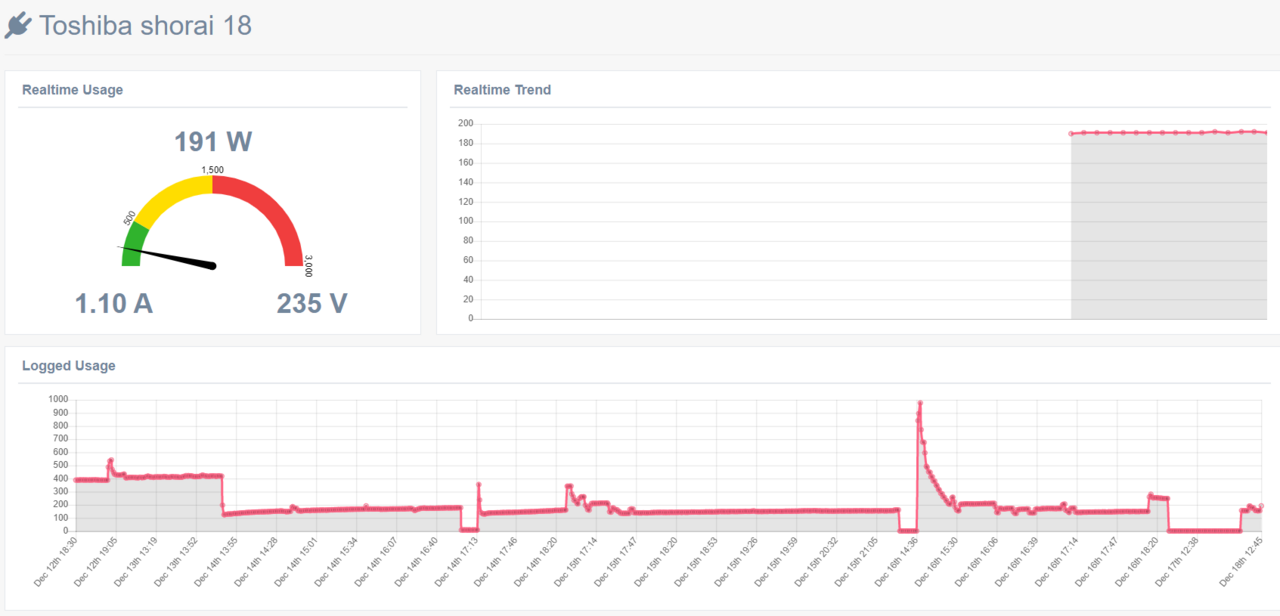
Task: Click the 'Dec 15th 18:53' x-axis label
Action: click(x=696, y=562)
